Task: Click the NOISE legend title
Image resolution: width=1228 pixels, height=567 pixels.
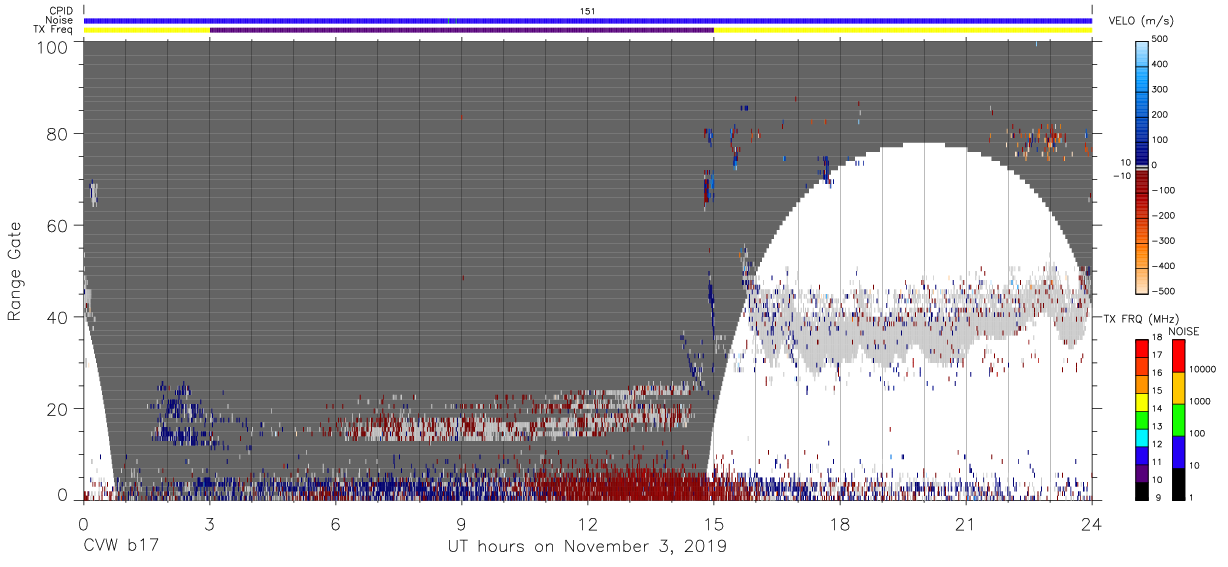Action: (x=1184, y=331)
